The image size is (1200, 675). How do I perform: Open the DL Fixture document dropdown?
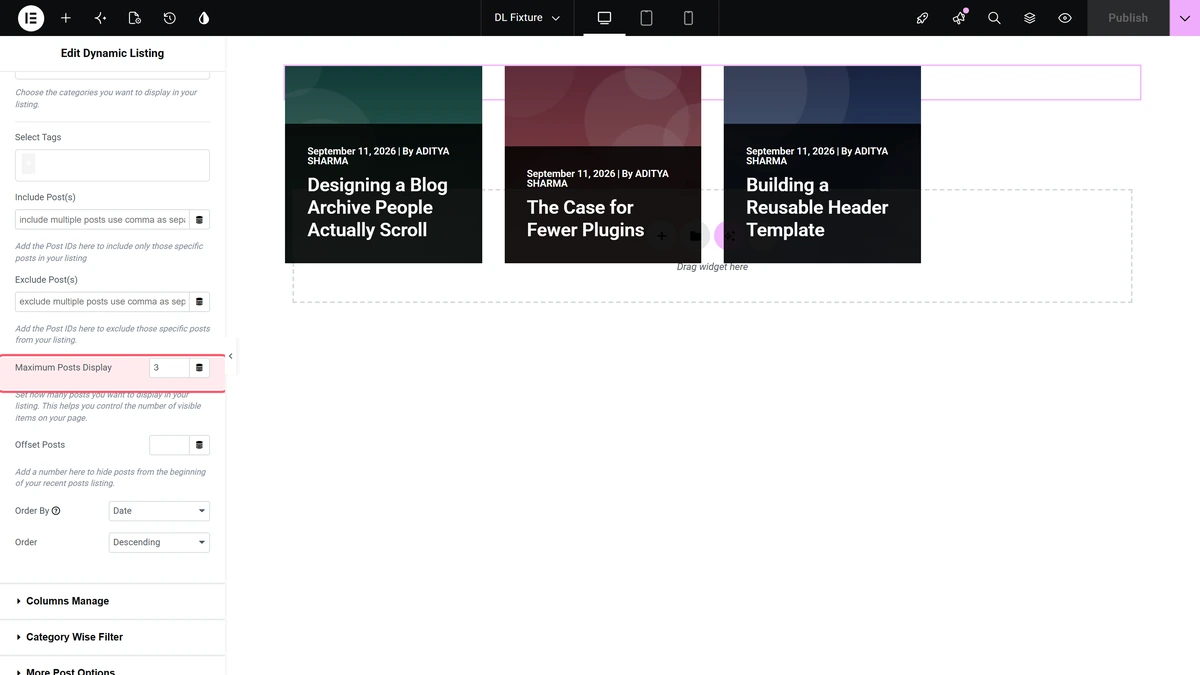click(527, 18)
